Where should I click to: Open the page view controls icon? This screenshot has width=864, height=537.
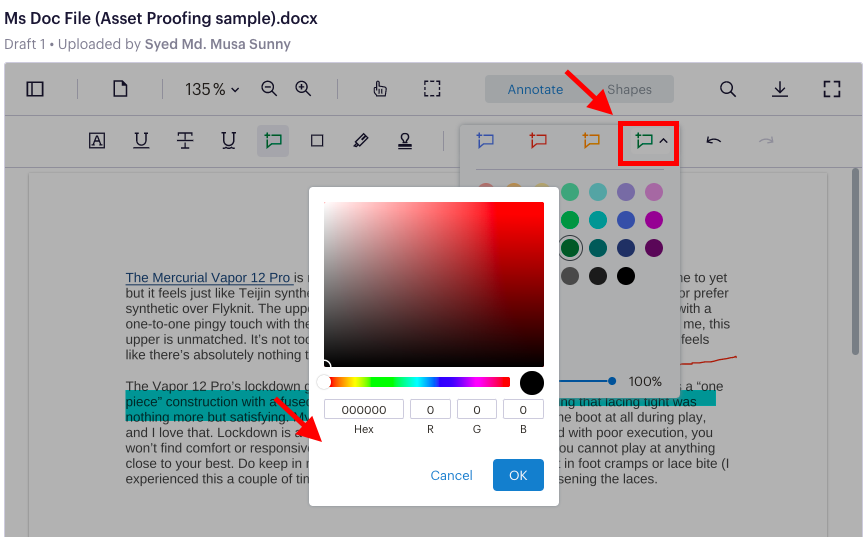(x=120, y=89)
